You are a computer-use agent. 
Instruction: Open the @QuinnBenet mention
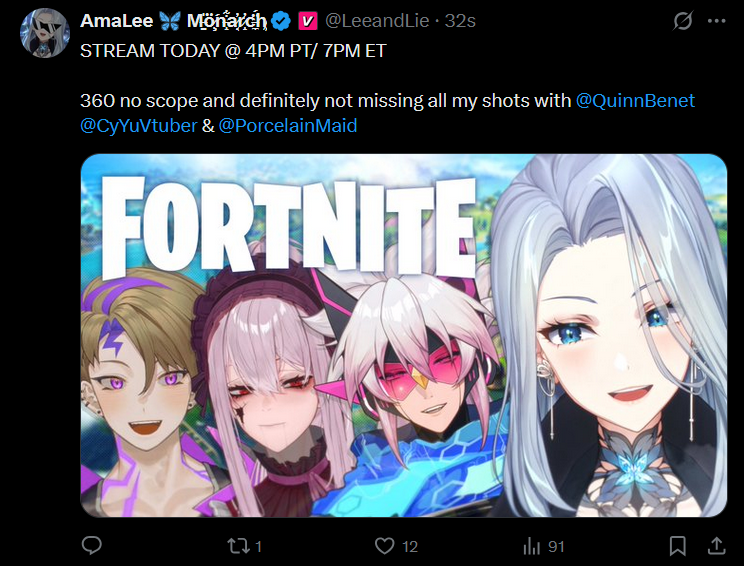click(x=635, y=101)
